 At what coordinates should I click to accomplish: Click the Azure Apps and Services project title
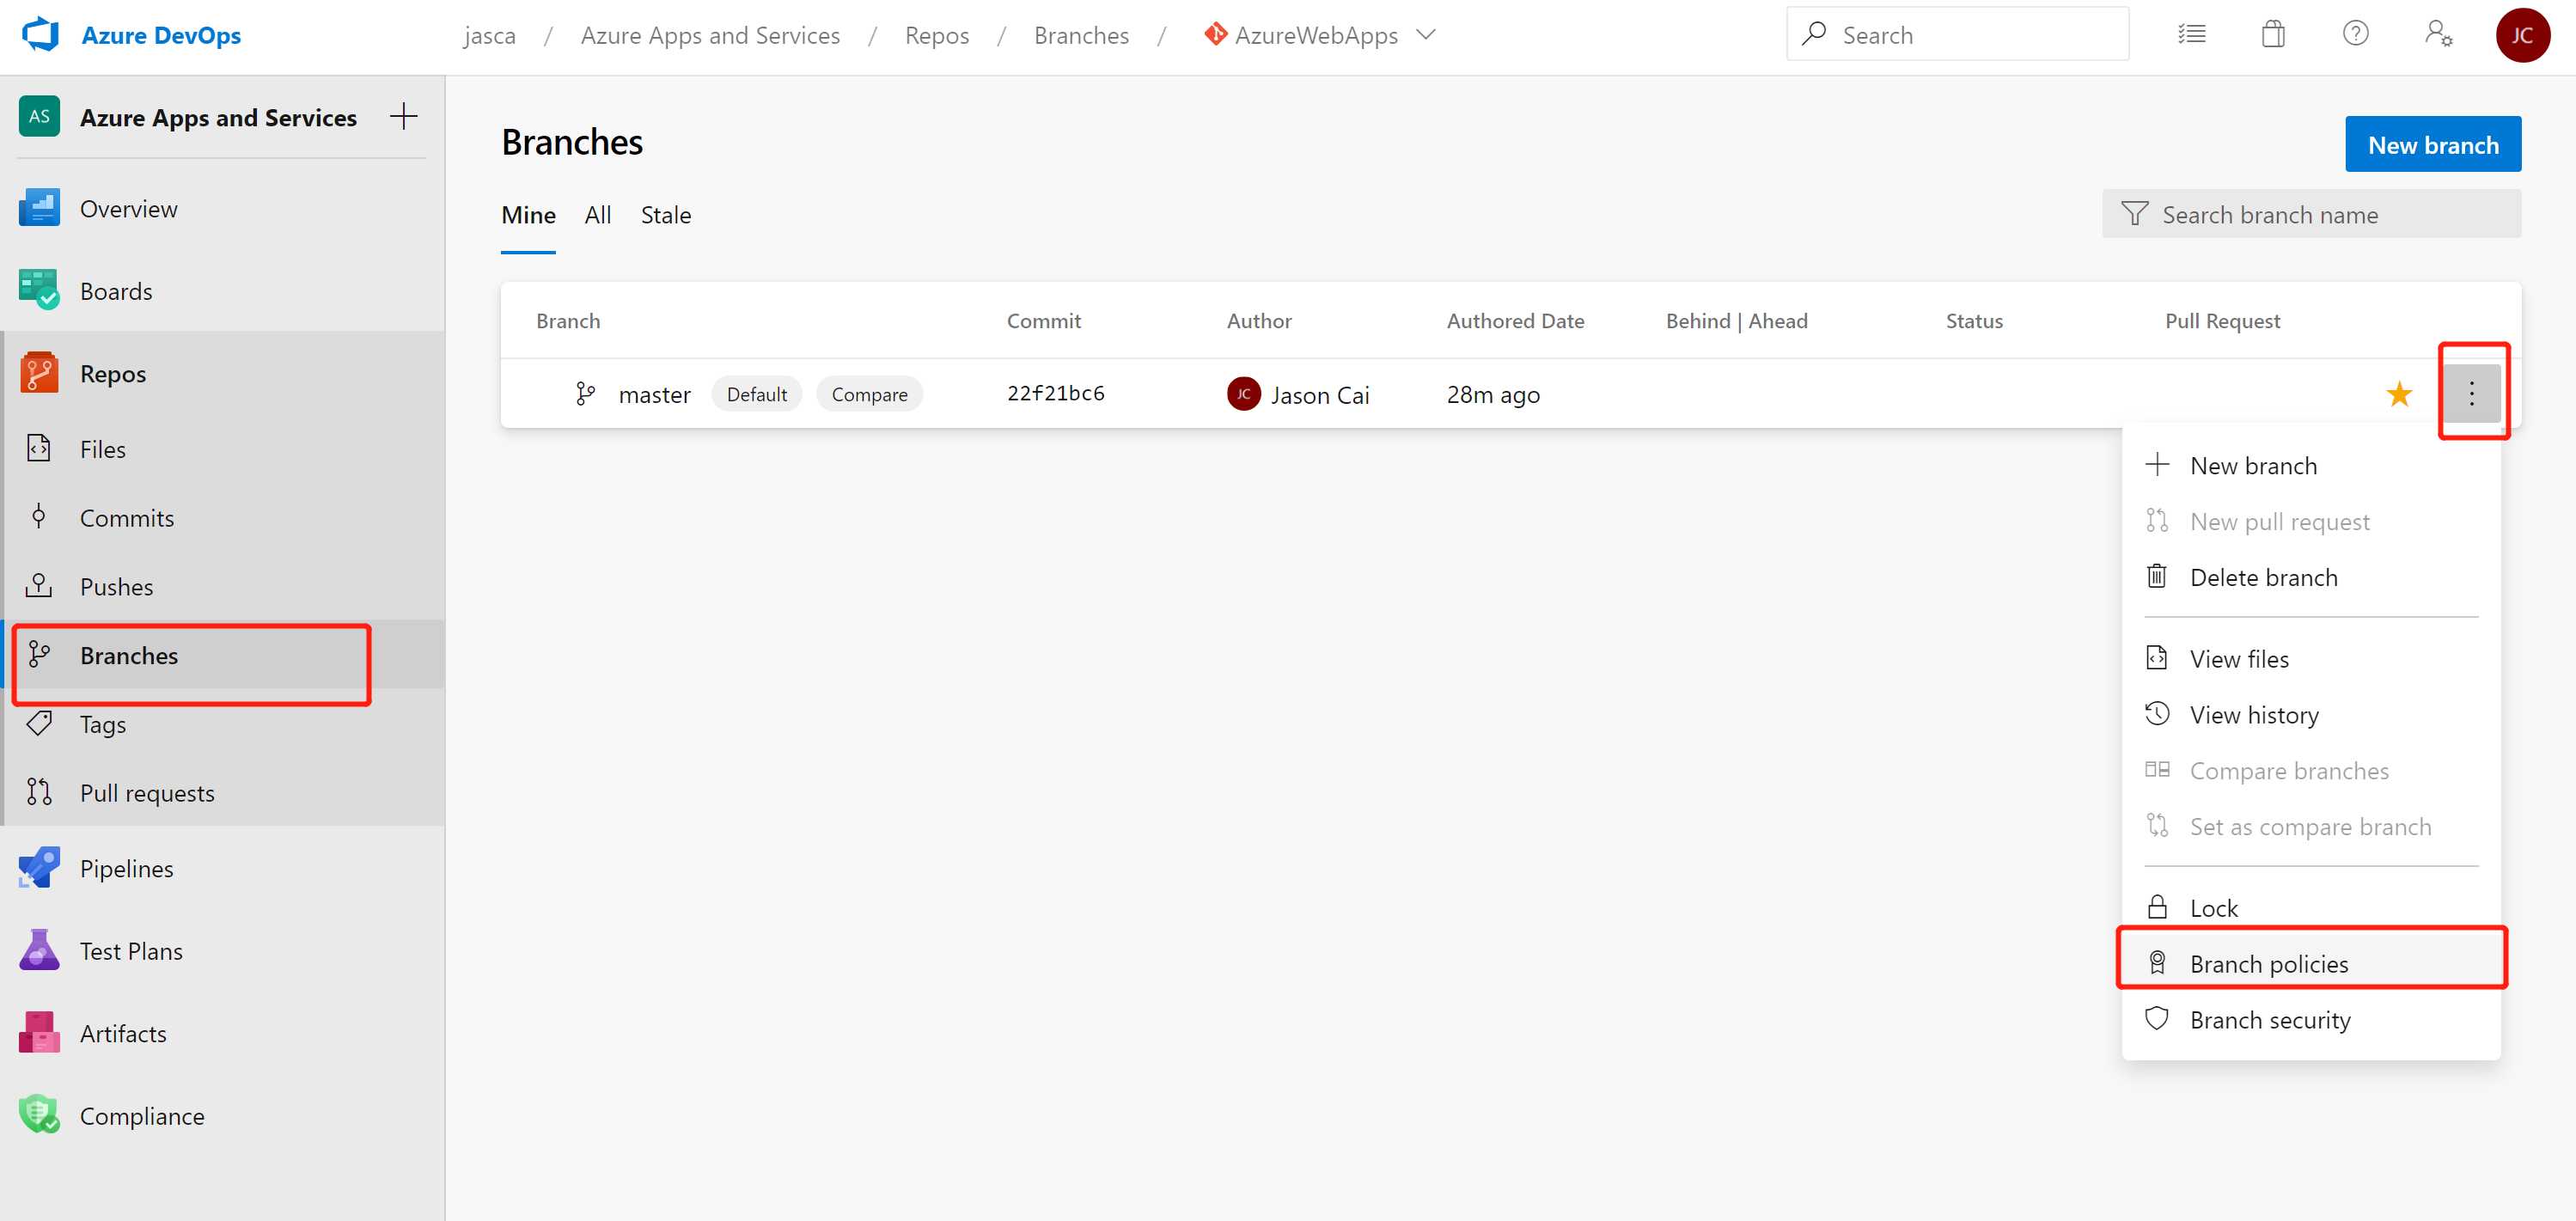[218, 117]
